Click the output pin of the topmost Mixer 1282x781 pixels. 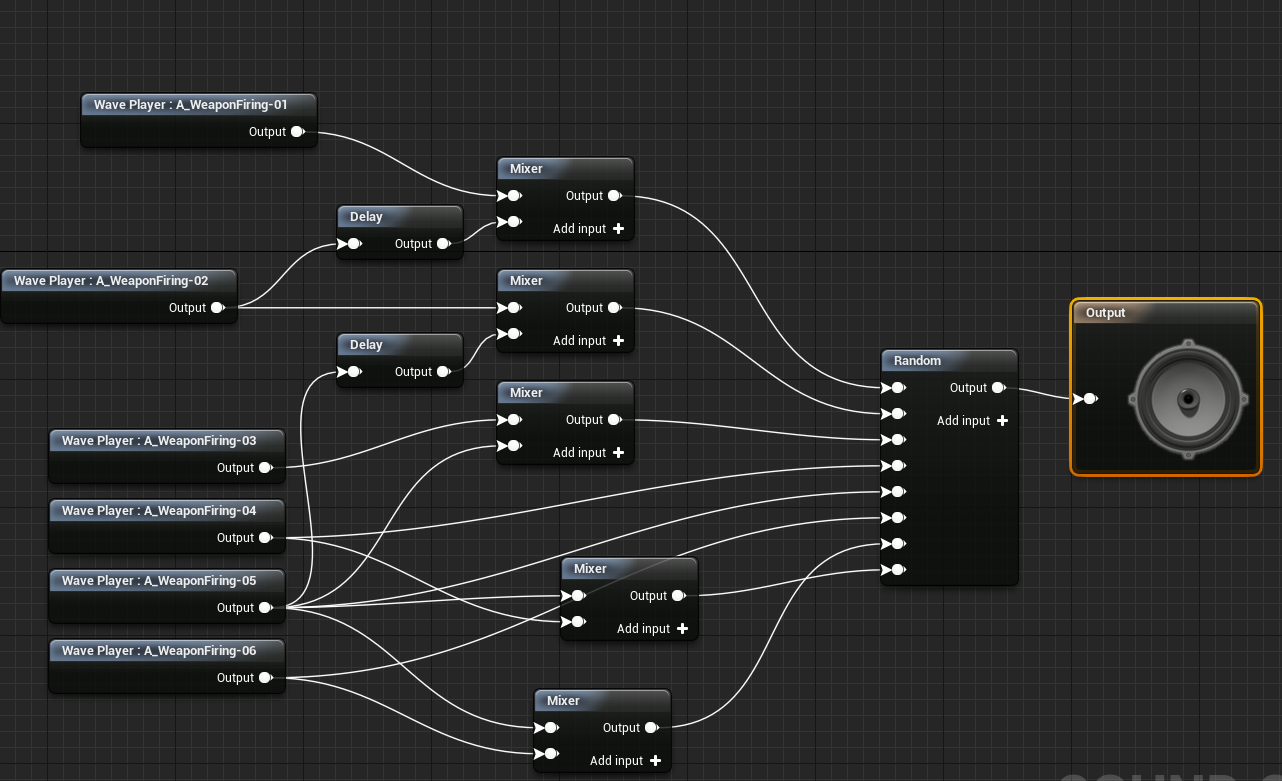[614, 196]
